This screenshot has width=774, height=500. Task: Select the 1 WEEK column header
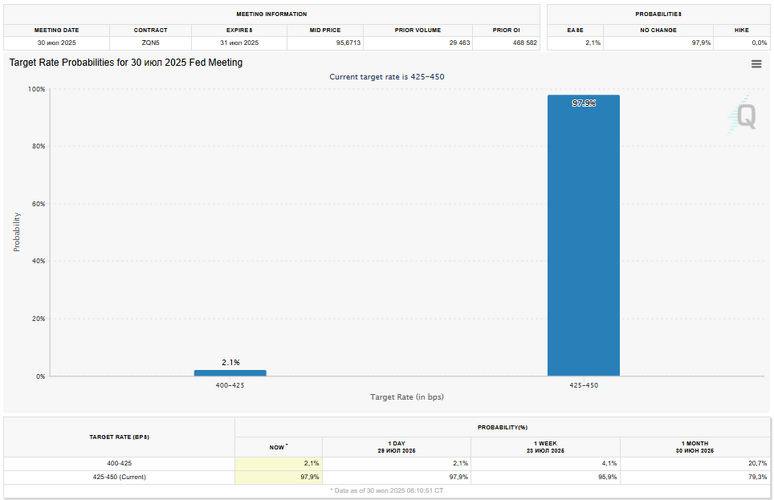[545, 445]
